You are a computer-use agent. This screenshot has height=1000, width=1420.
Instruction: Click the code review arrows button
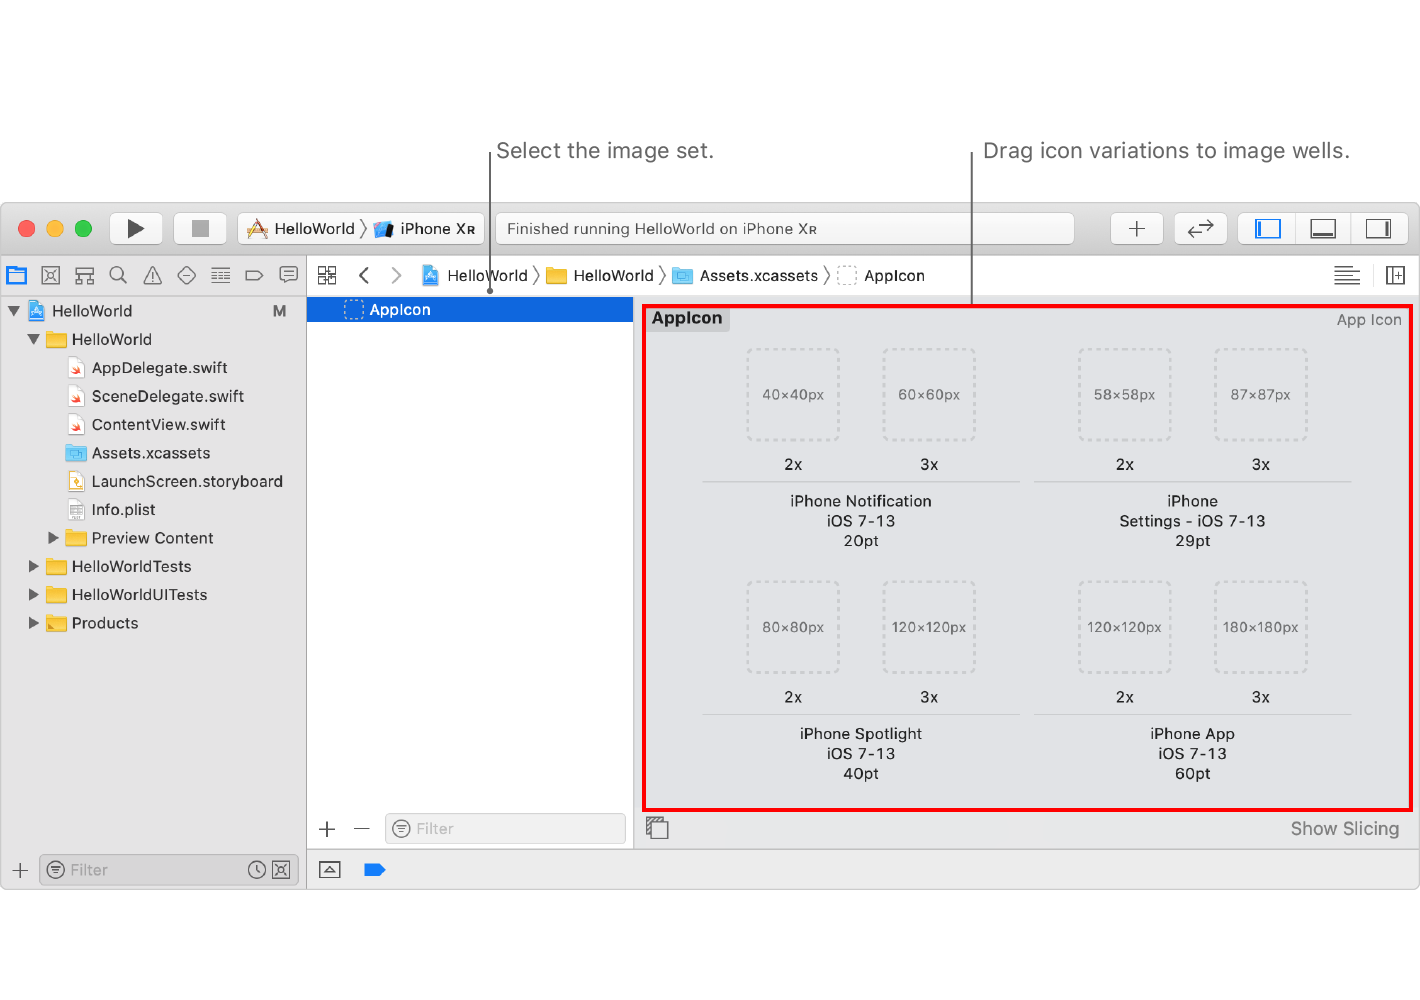[x=1200, y=229]
